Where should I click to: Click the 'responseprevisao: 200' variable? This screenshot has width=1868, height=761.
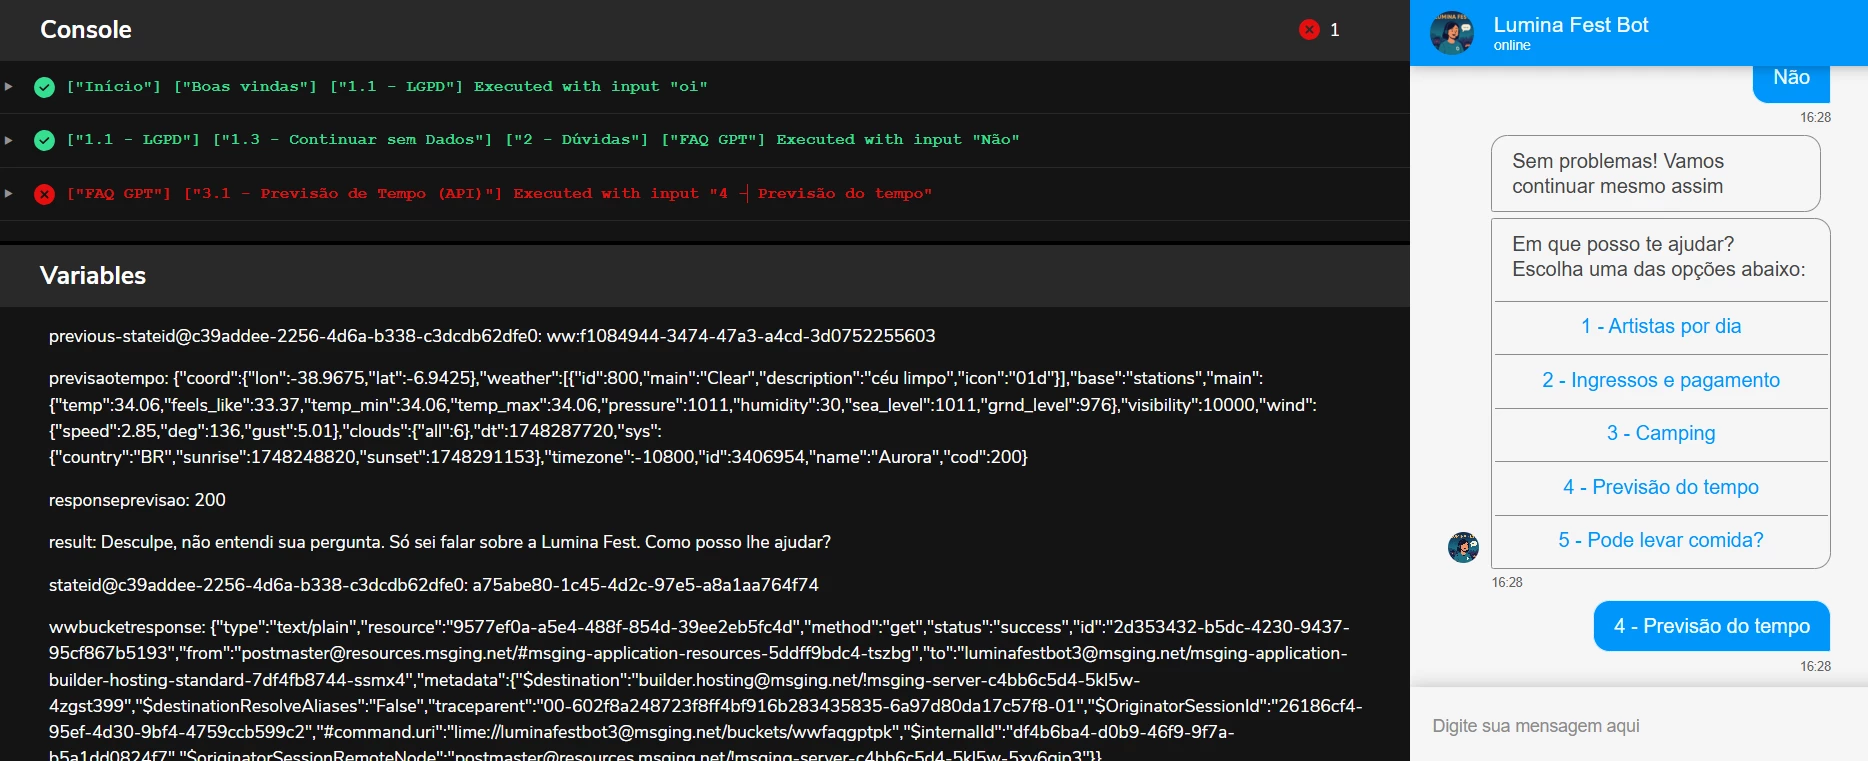click(137, 500)
